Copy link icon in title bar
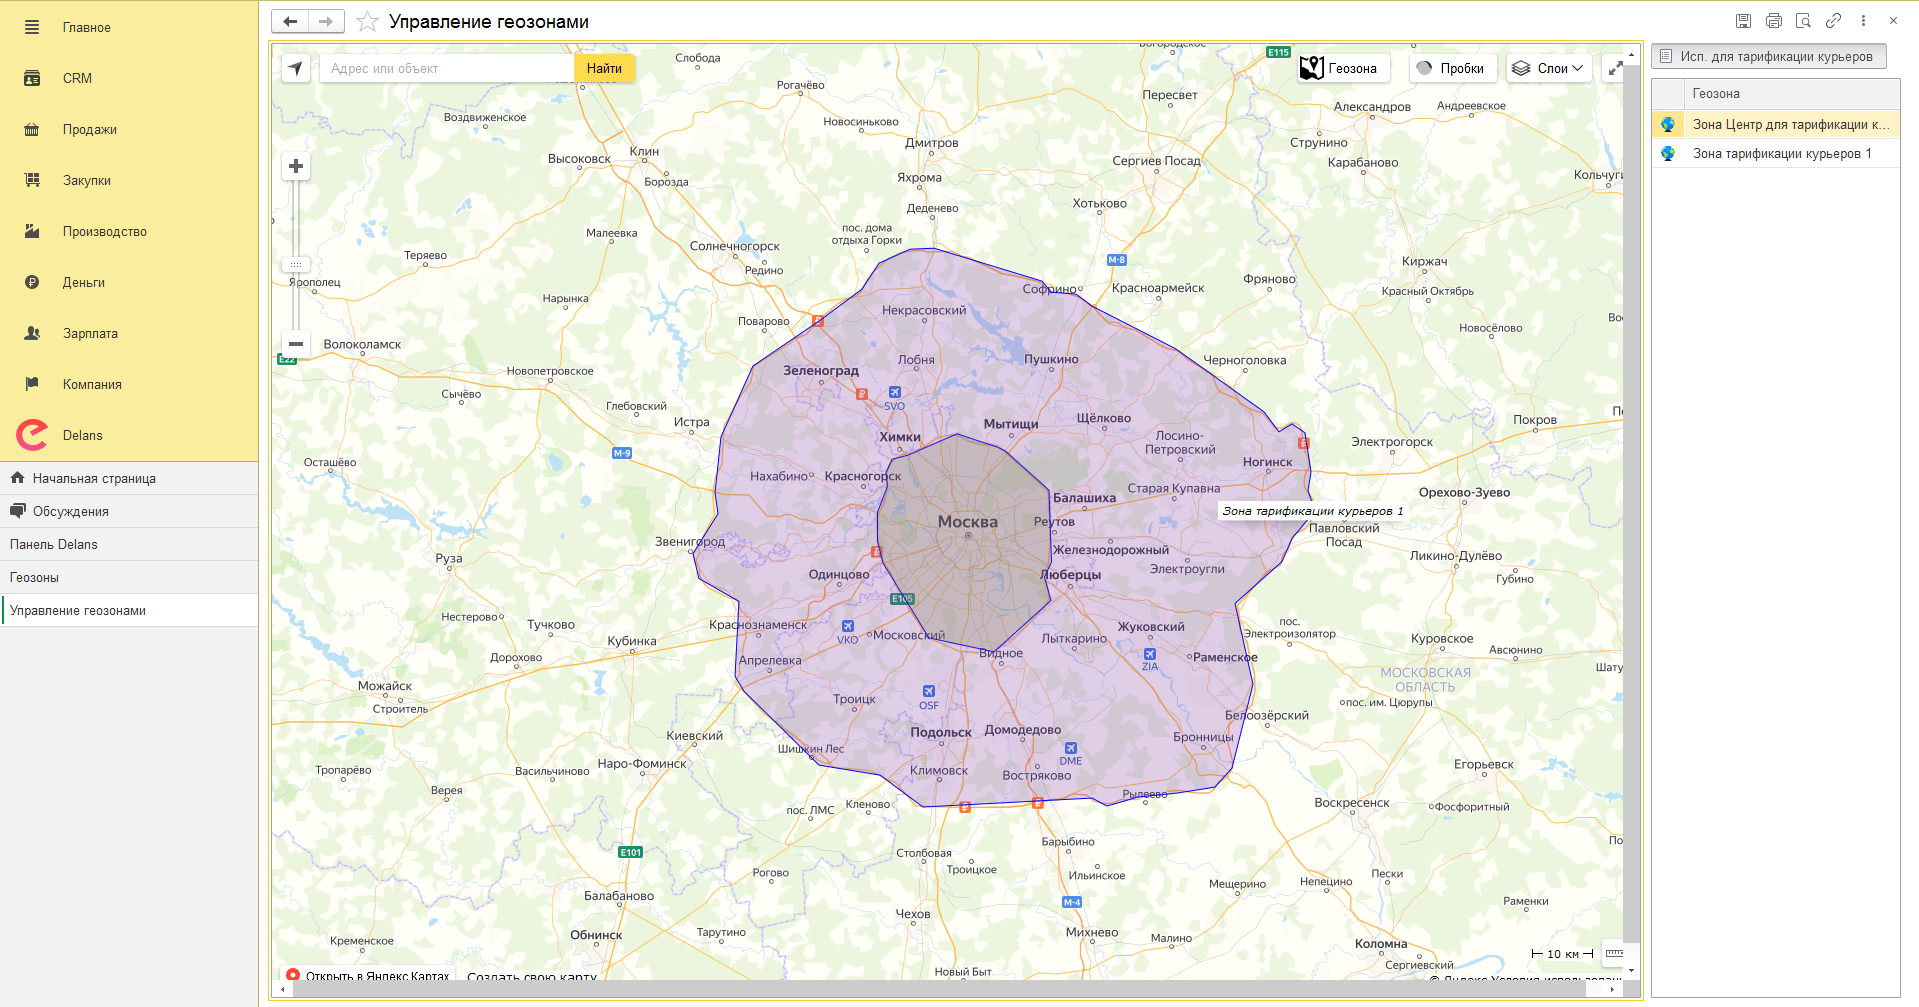Viewport: 1919px width, 1007px height. [x=1833, y=21]
